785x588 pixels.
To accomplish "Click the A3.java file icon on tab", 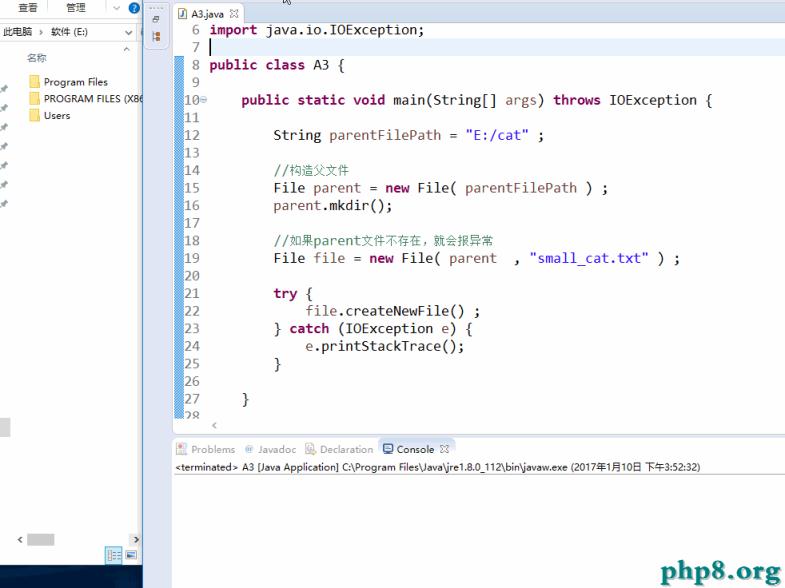I will point(183,14).
